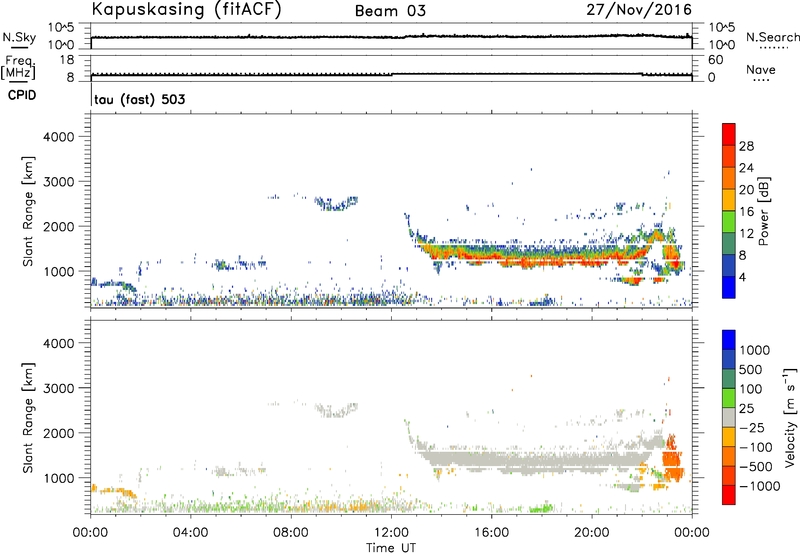Click the '04:00' time axis tick label
This screenshot has width=800, height=554.
tap(190, 533)
